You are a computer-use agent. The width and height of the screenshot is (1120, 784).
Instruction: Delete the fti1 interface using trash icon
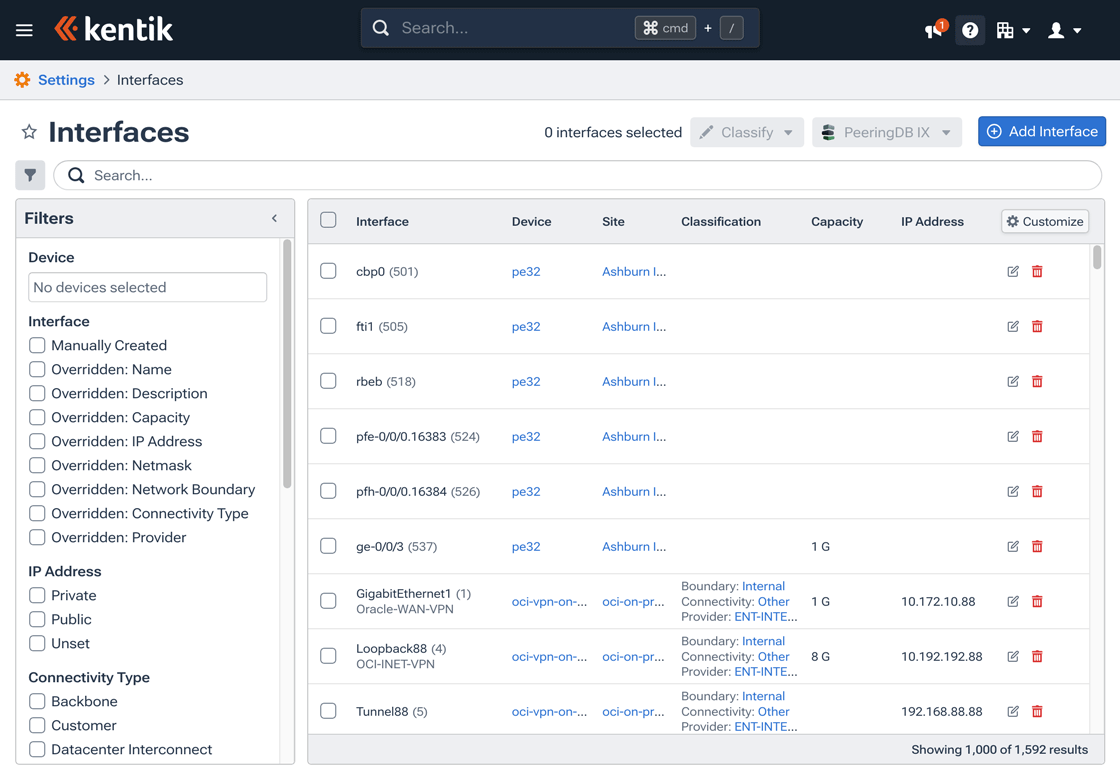[x=1037, y=326]
